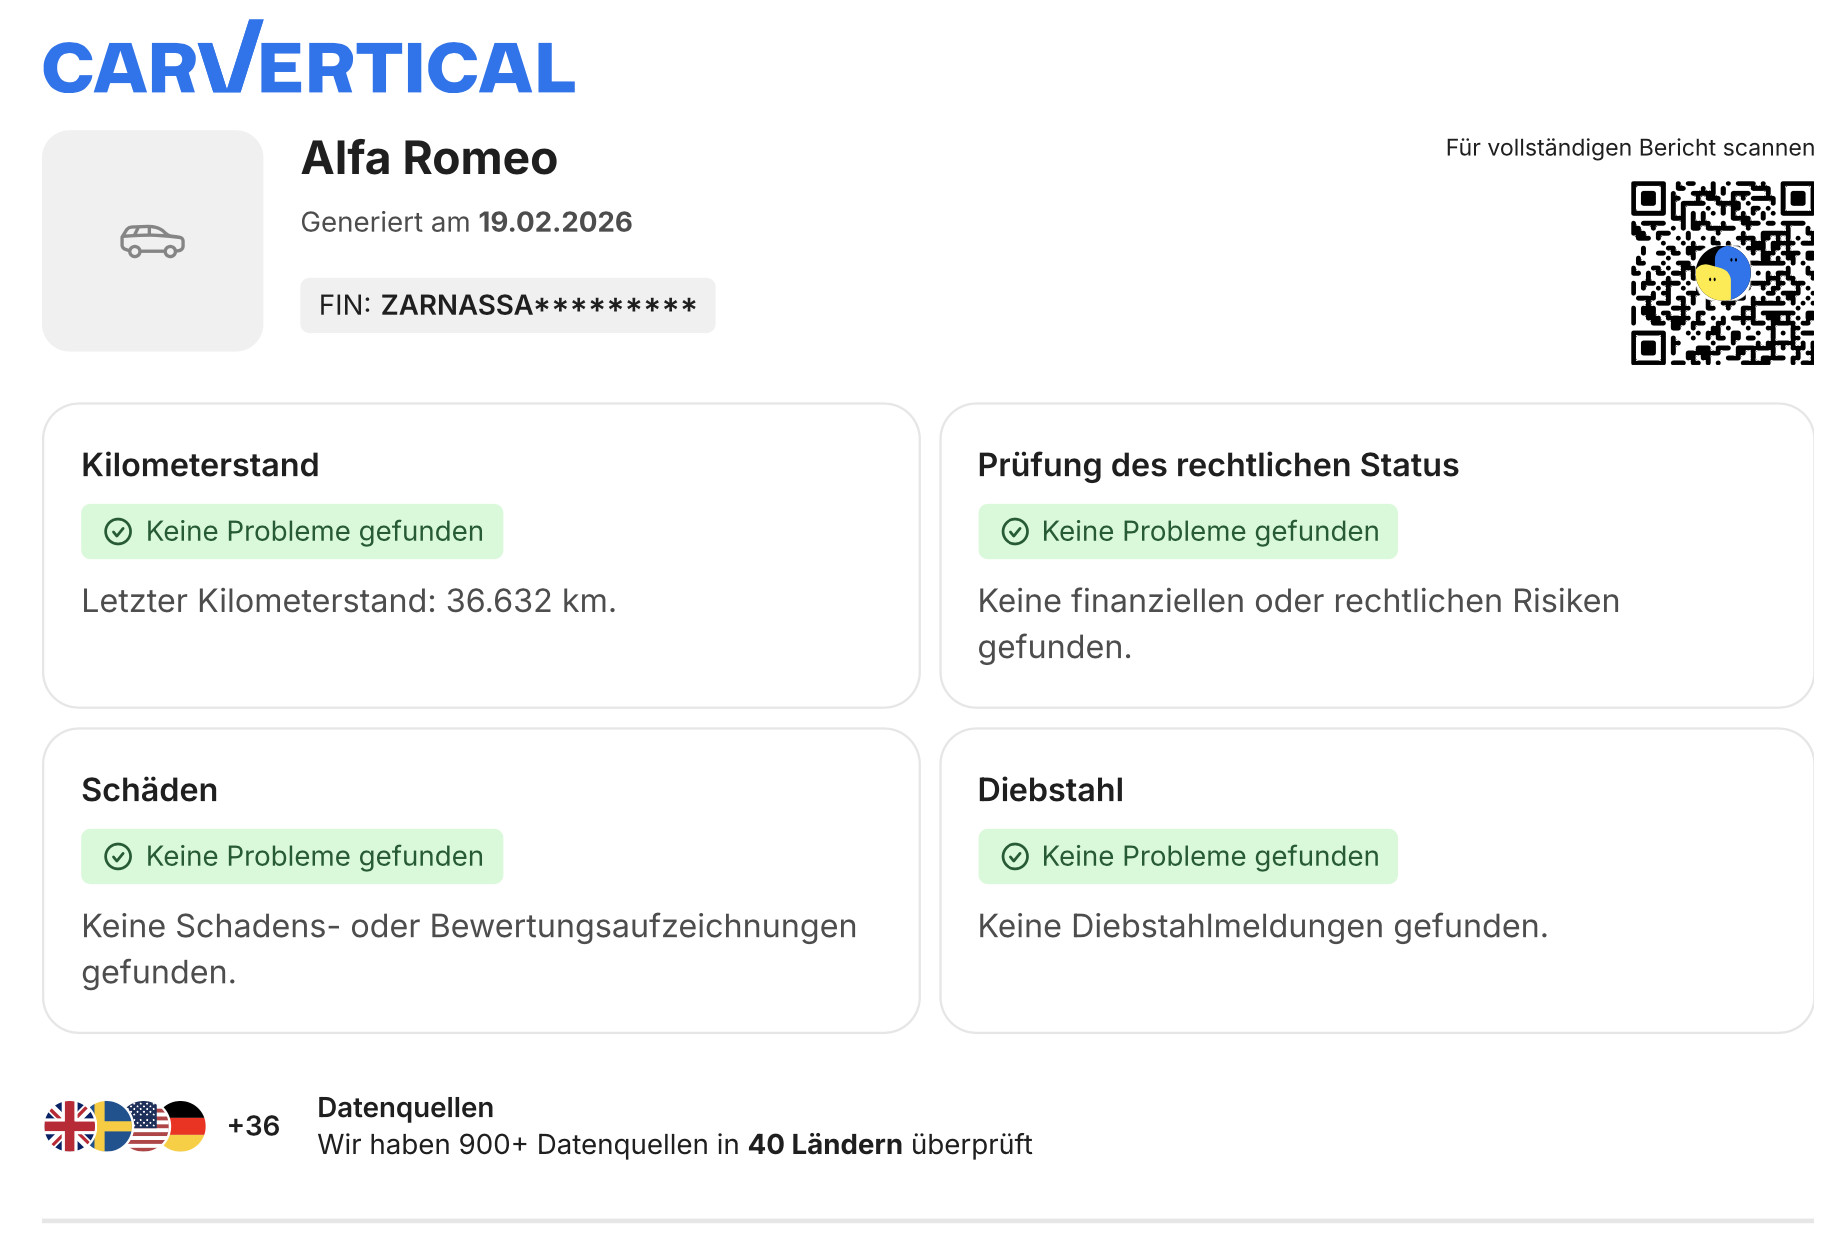This screenshot has height=1248, width=1848.
Task: Click the checkmark icon under Diebstahl
Action: pyautogui.click(x=1015, y=857)
